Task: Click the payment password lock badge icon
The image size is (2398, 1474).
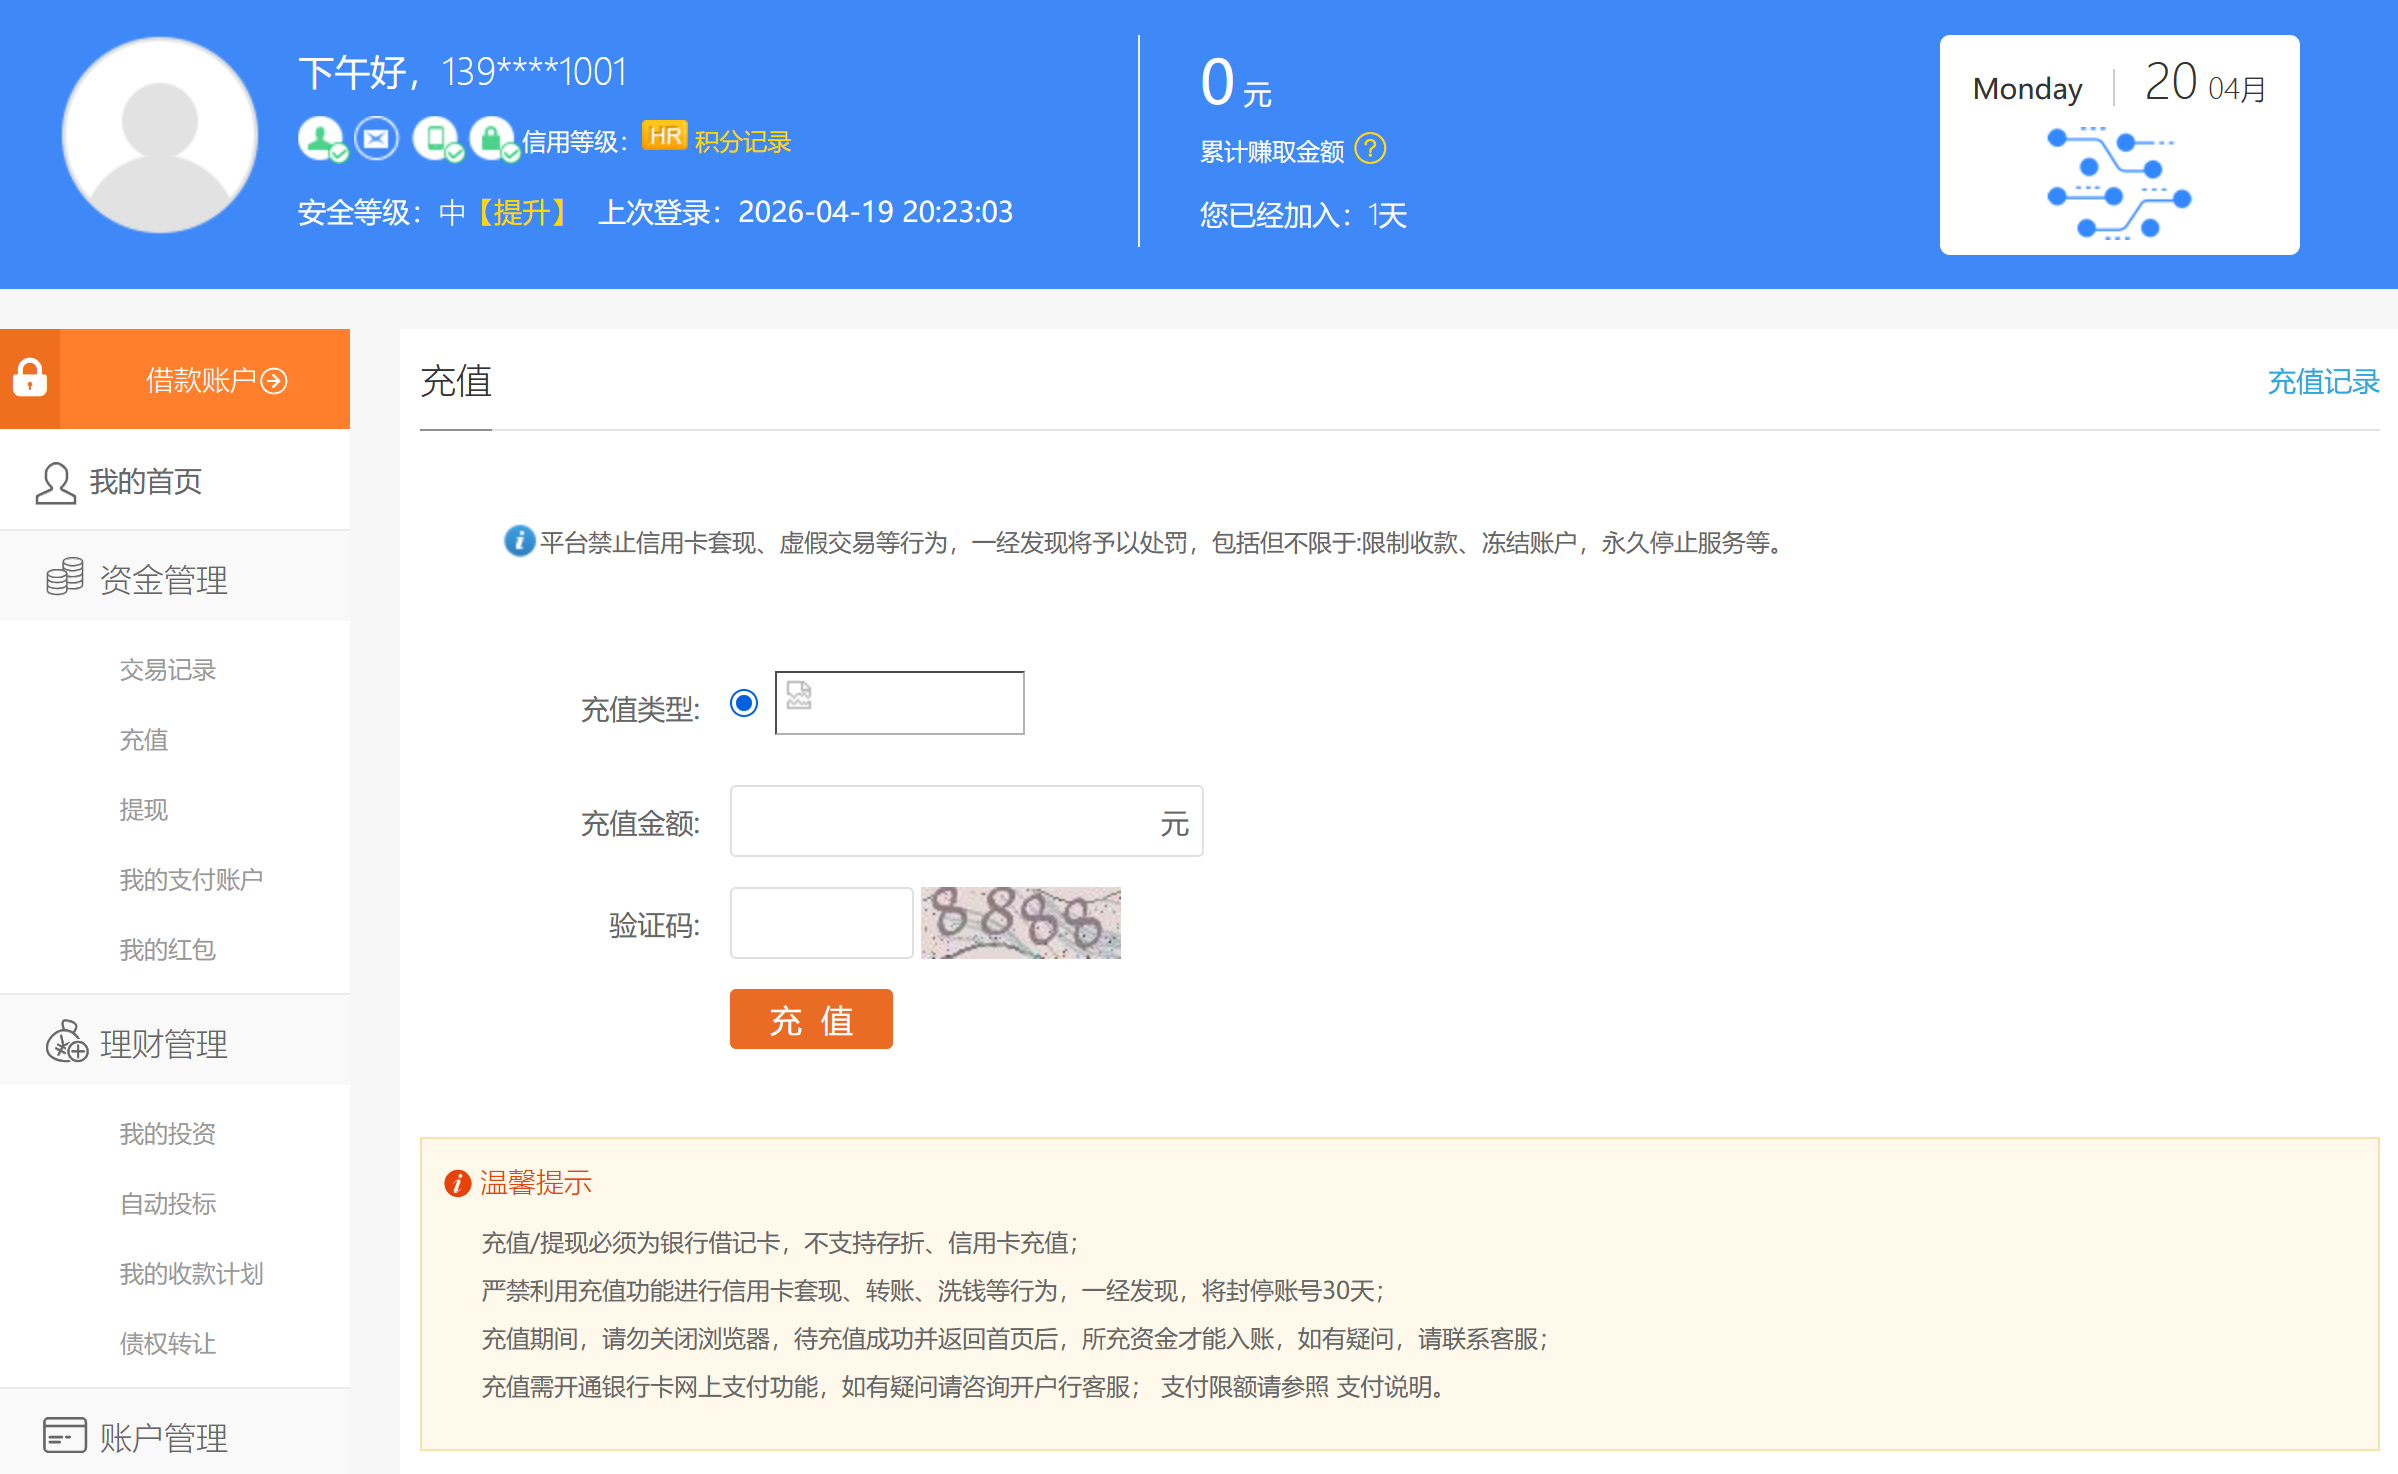Action: (492, 138)
